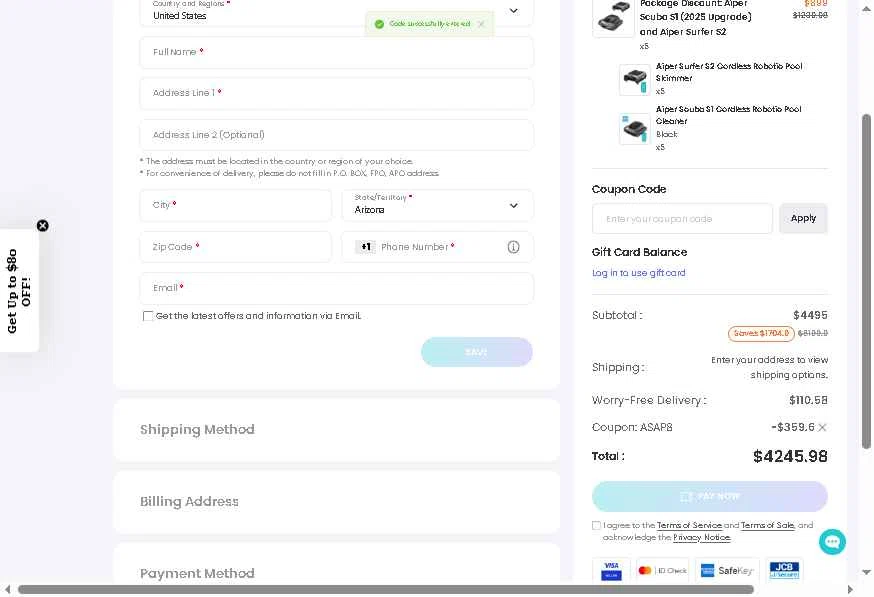Click the total amount $4245.98

click(x=790, y=457)
